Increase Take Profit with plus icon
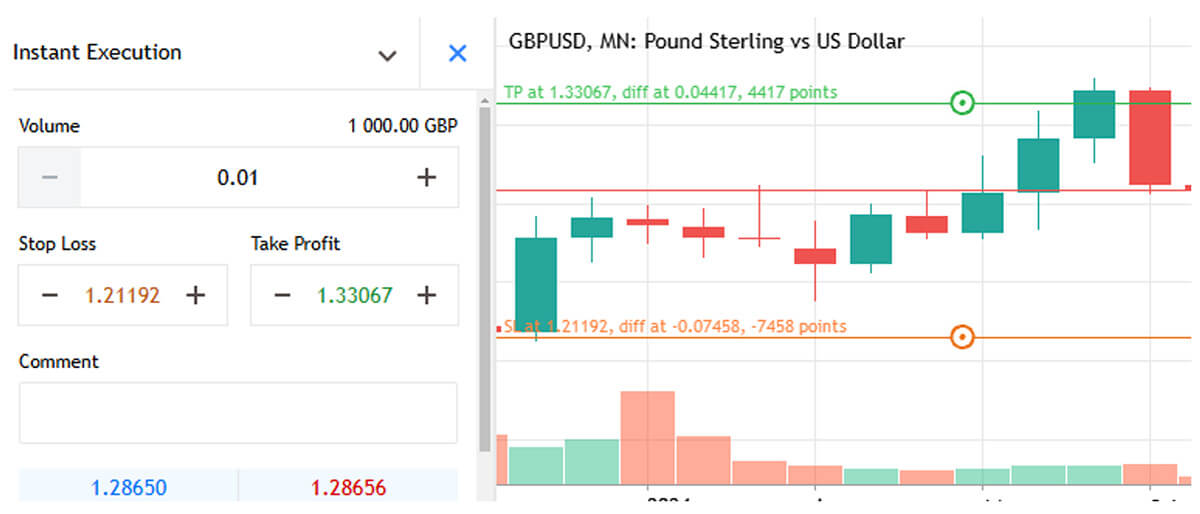The height and width of the screenshot is (514, 1200). coord(427,295)
